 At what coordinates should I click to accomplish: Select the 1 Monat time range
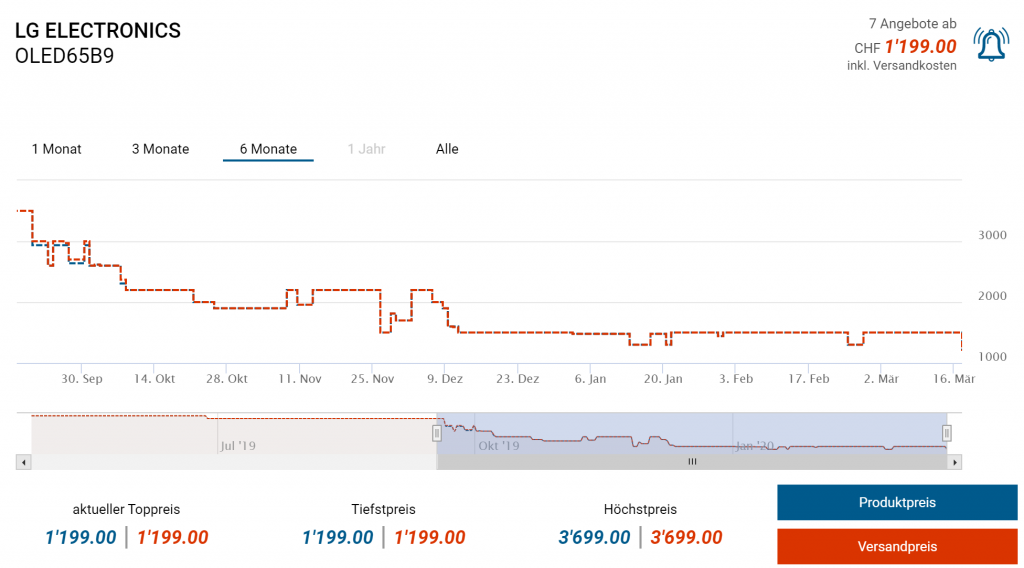57,149
